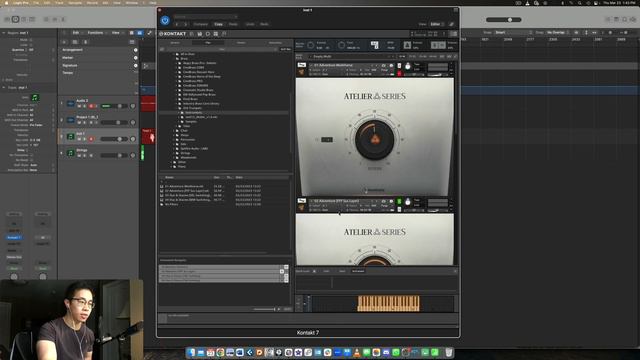Image resolution: width=640 pixels, height=360 pixels.
Task: Click the link icon in plugin header
Action: [451, 24]
